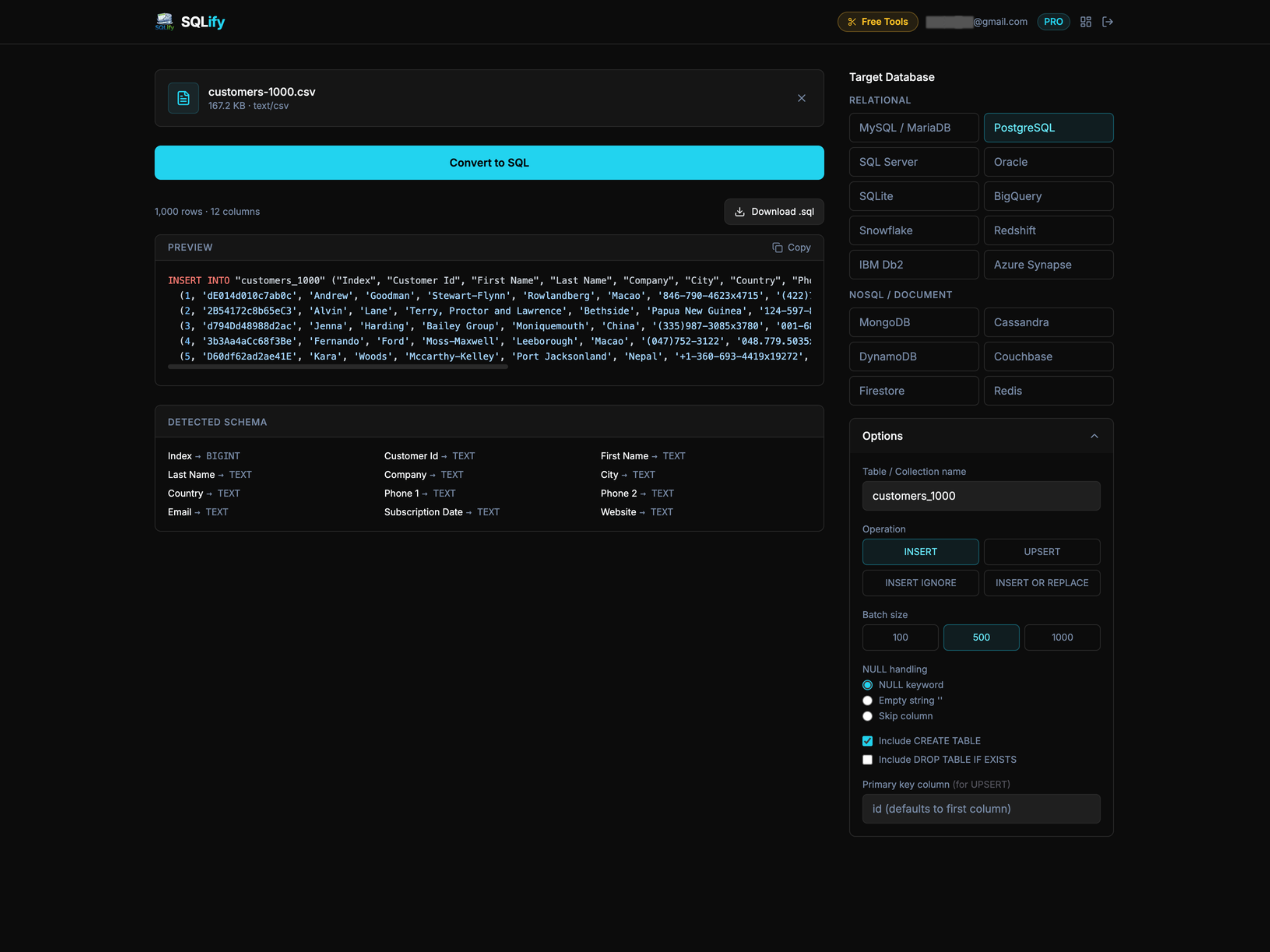Select MongoDB as target database
Screen dimensions: 1270x952
[913, 322]
